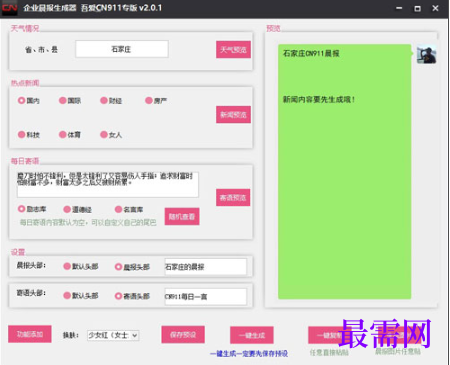Close the 企业晨报生成器 window
Screen dimensions: 450x365
(435, 8)
